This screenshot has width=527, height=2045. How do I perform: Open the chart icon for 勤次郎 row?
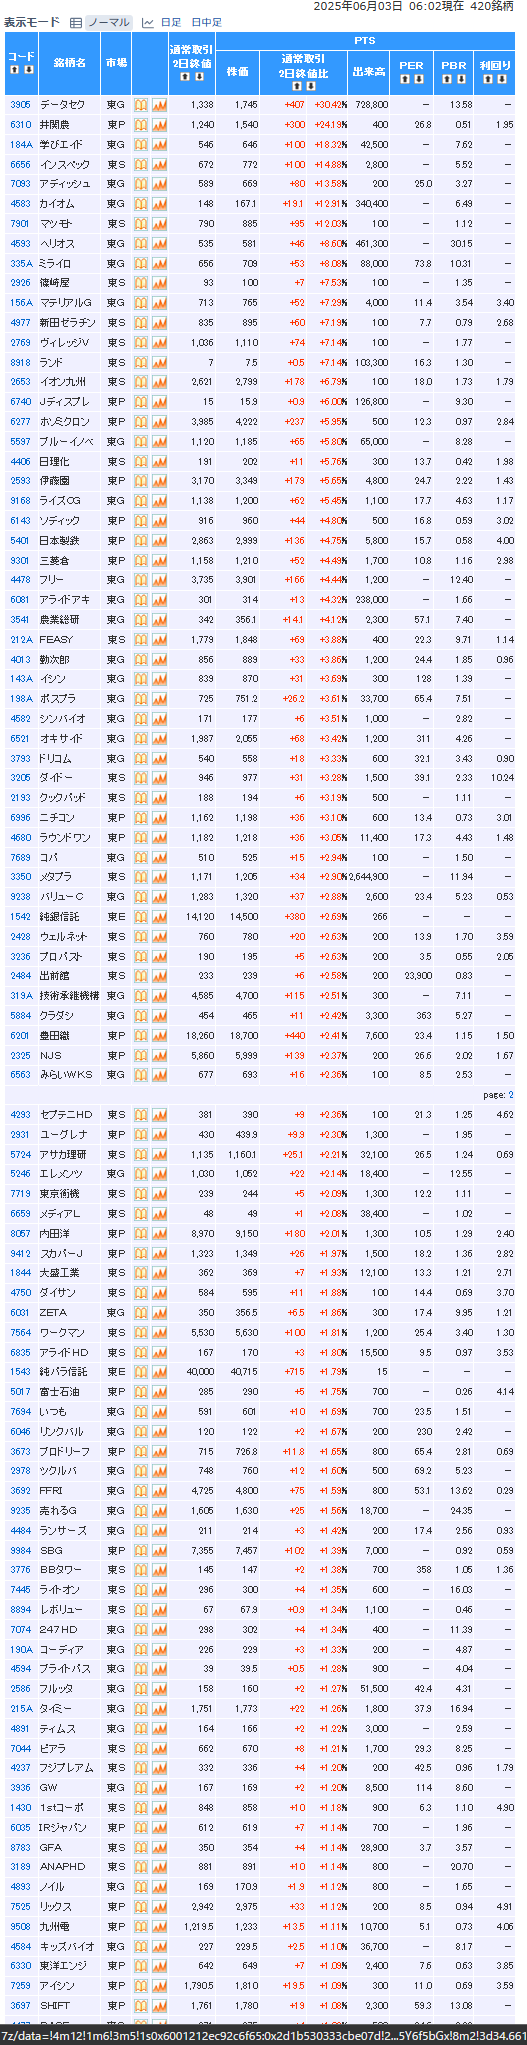159,660
